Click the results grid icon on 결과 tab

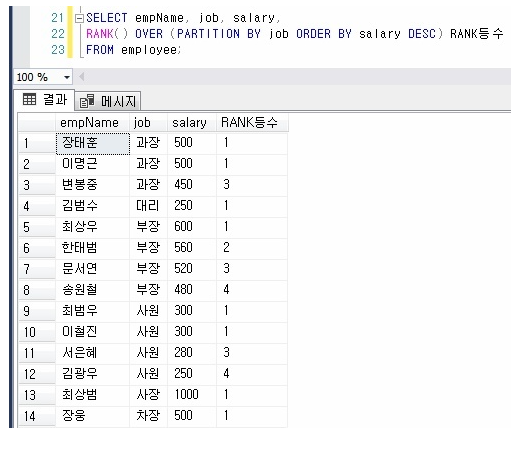(29, 99)
